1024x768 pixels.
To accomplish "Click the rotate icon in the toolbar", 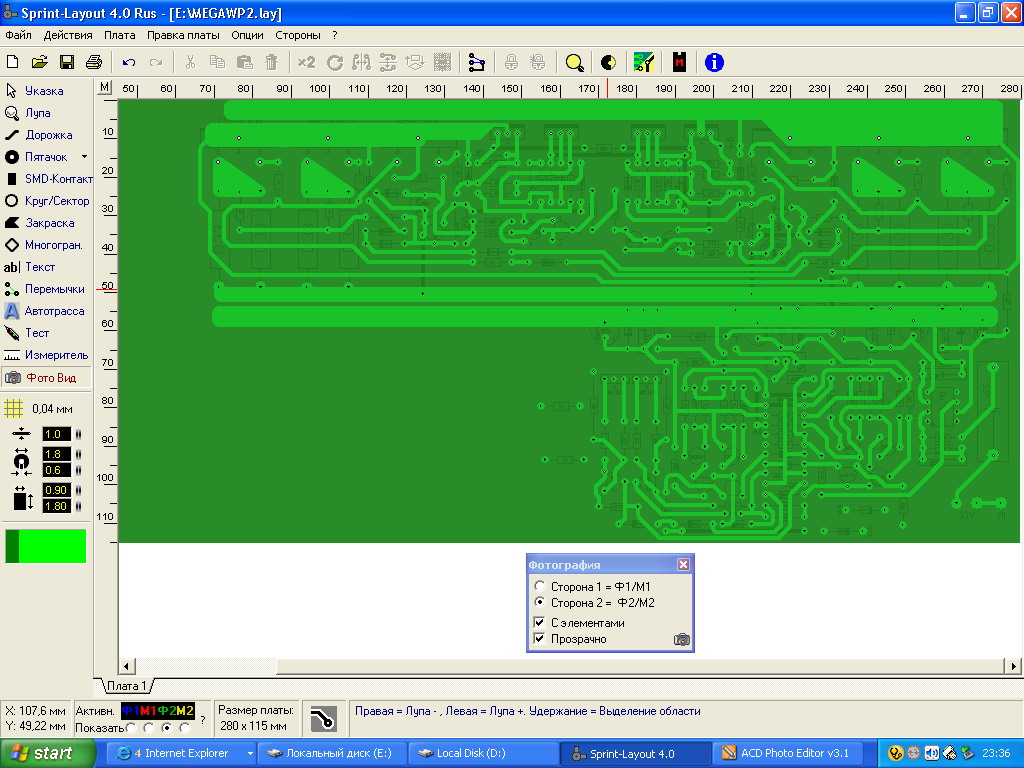I will 334,63.
